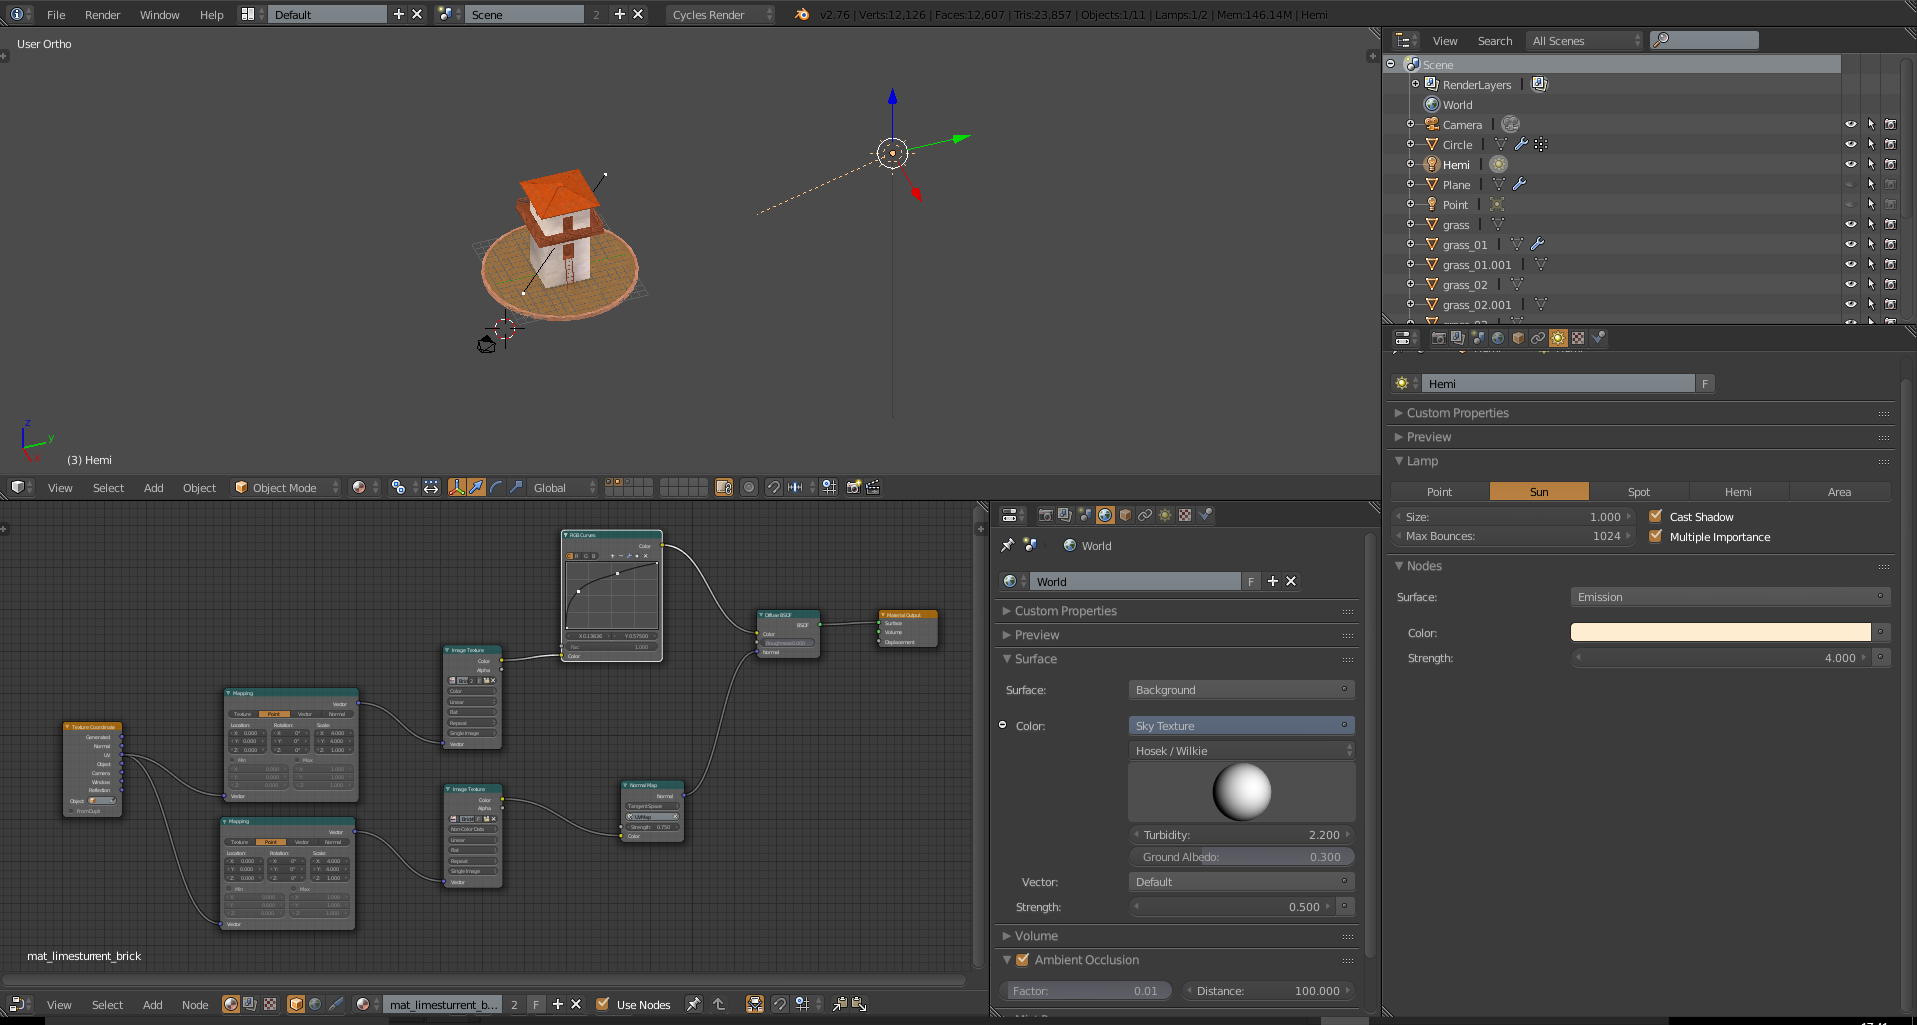
Task: Add new world with plus button
Action: (x=1272, y=581)
